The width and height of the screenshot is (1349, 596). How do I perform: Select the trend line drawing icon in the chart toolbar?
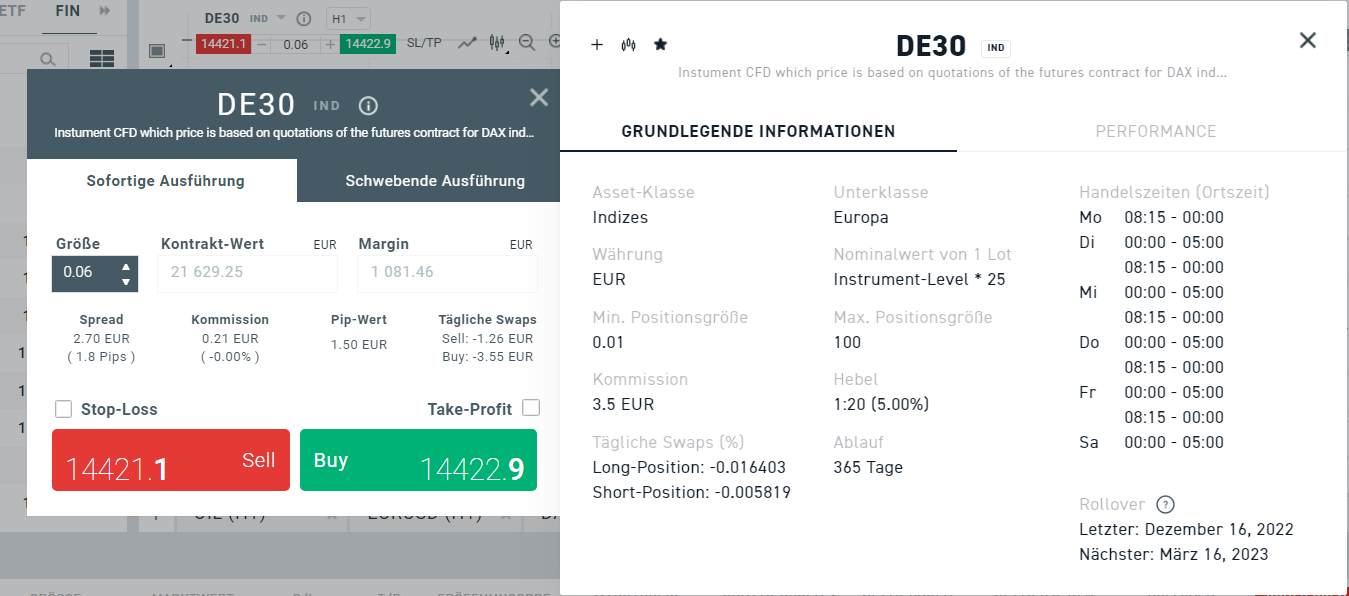click(x=467, y=43)
